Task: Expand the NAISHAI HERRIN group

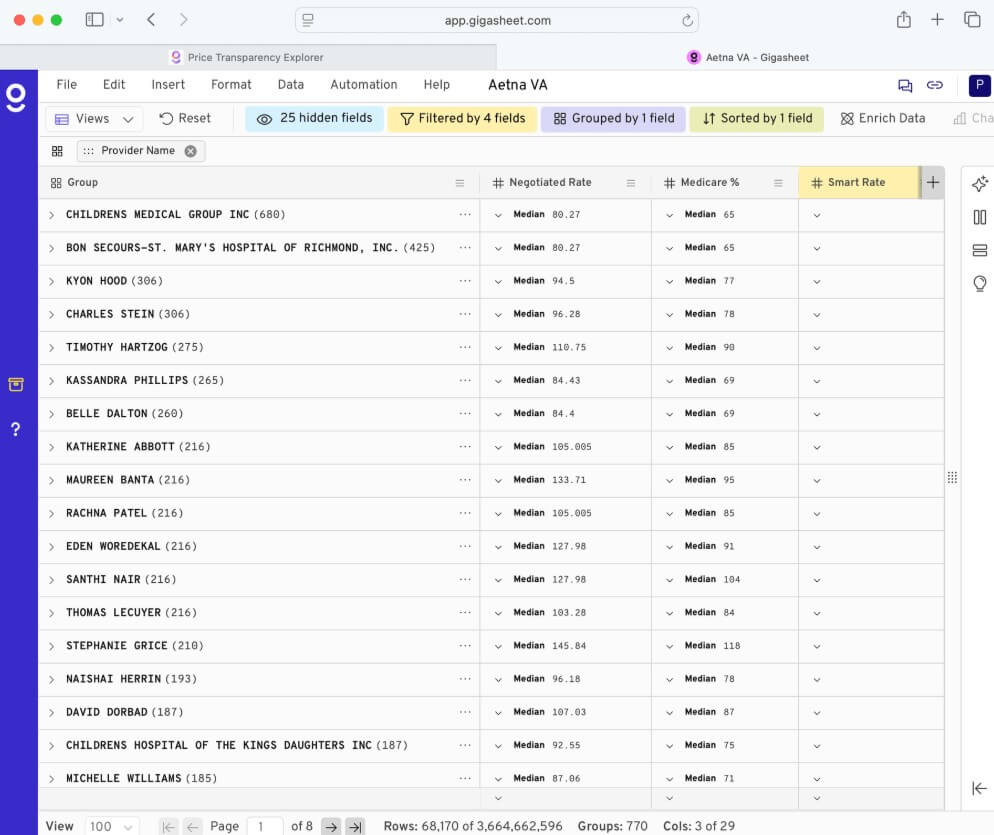Action: click(51, 679)
